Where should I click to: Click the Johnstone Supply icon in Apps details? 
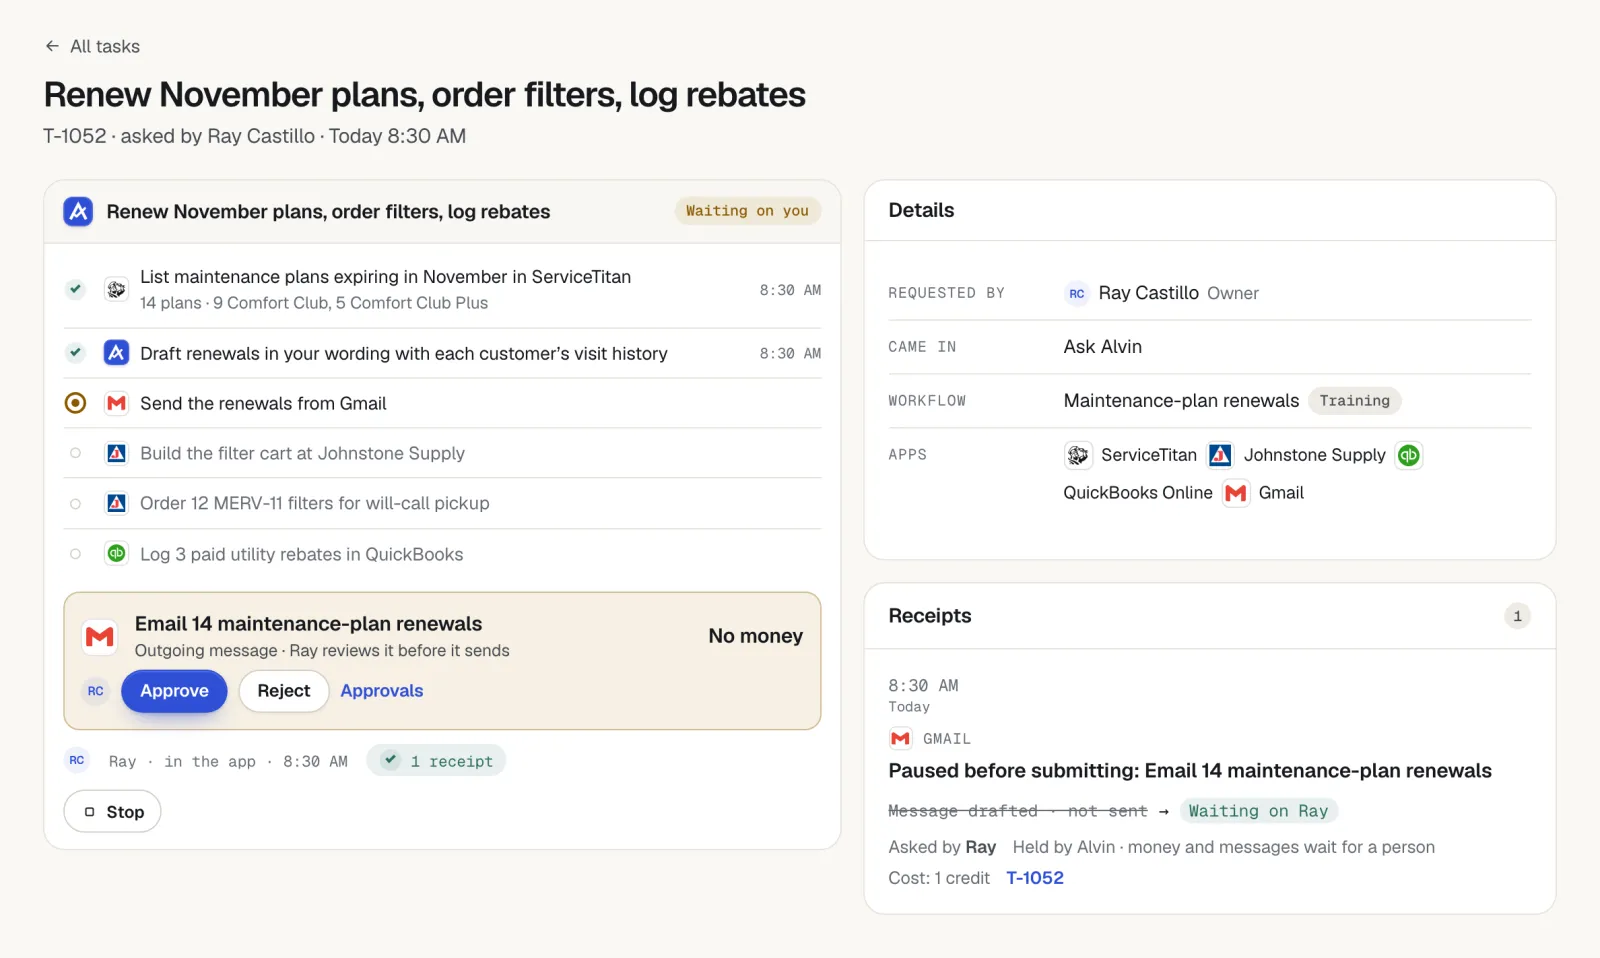(1220, 455)
